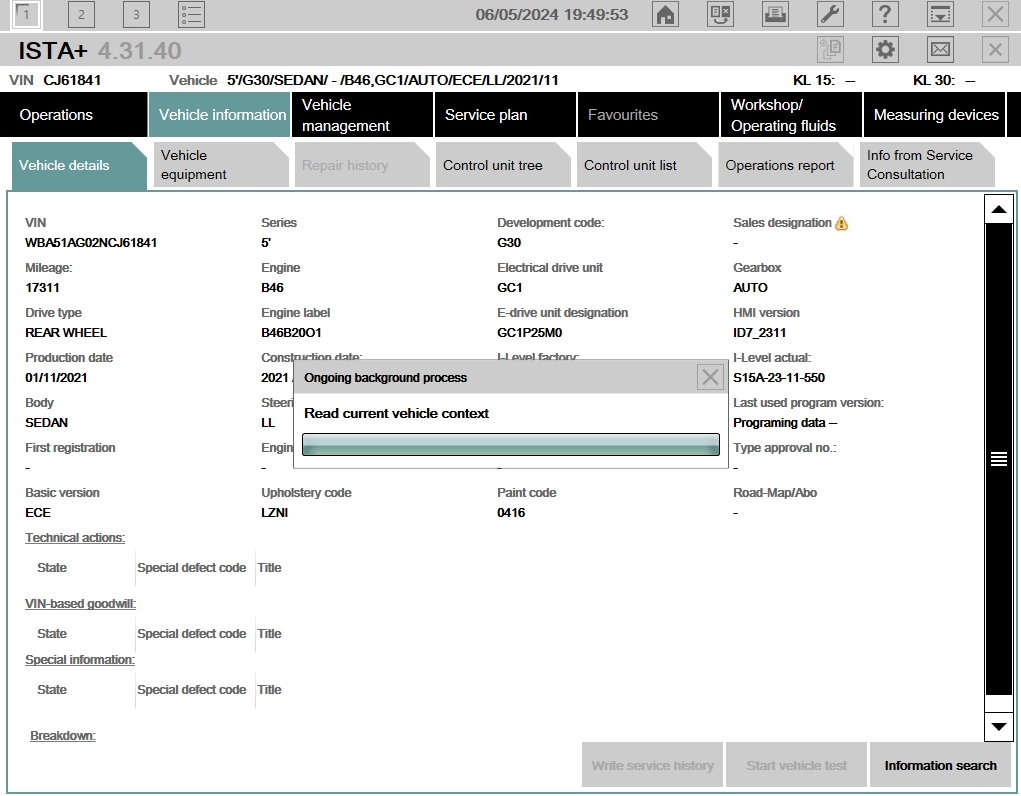
Task: Click the Information search button
Action: (x=940, y=765)
